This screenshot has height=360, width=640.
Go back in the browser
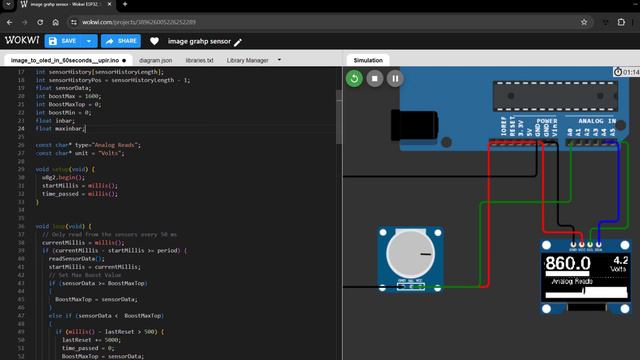pyautogui.click(x=9, y=22)
